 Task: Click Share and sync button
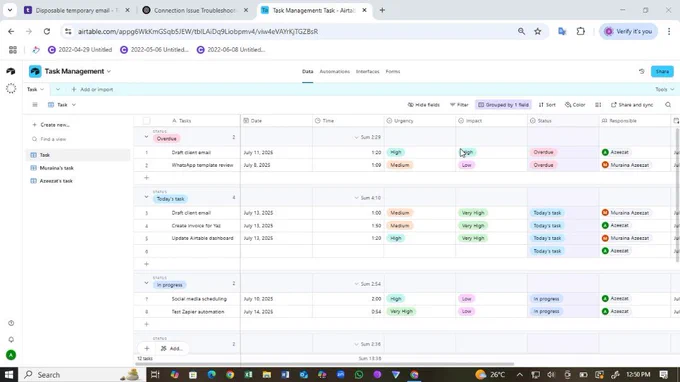tap(632, 104)
